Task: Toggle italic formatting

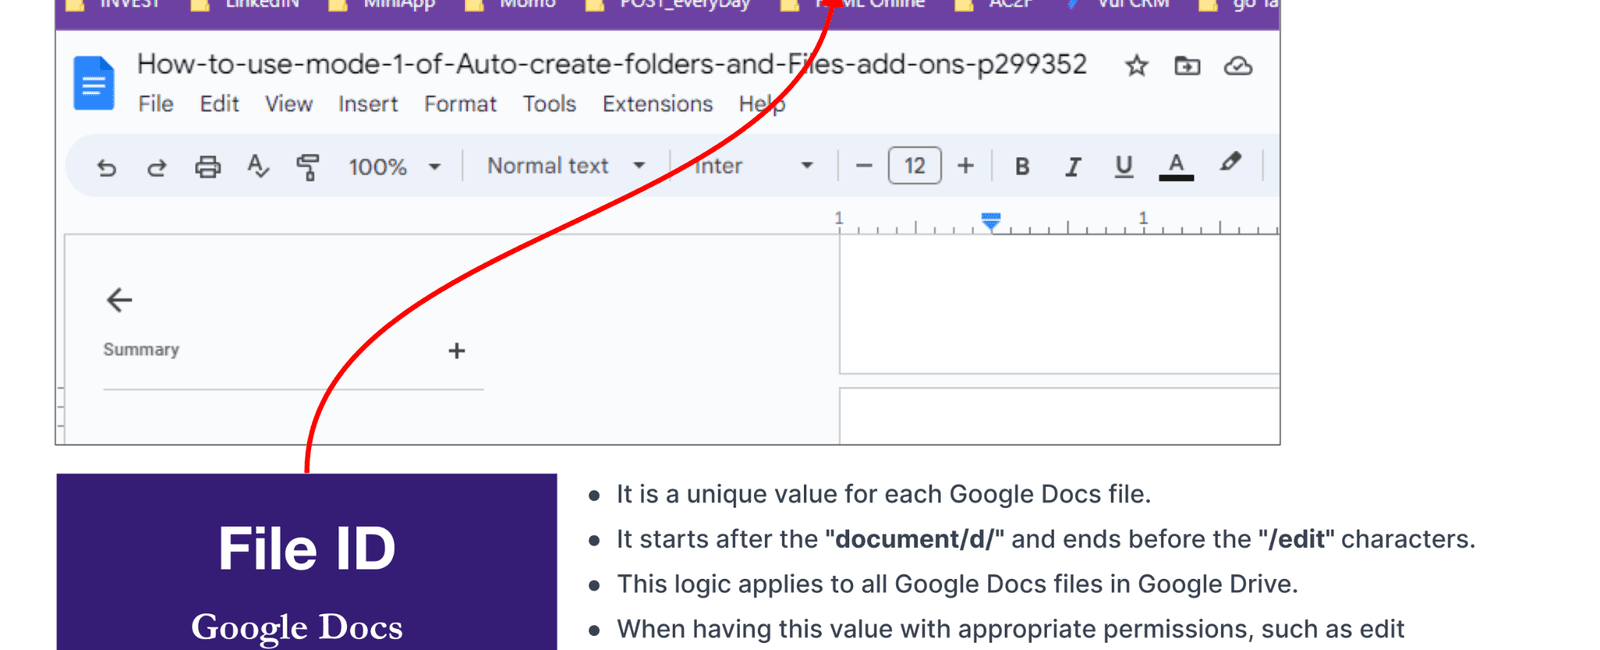Action: 1072,167
